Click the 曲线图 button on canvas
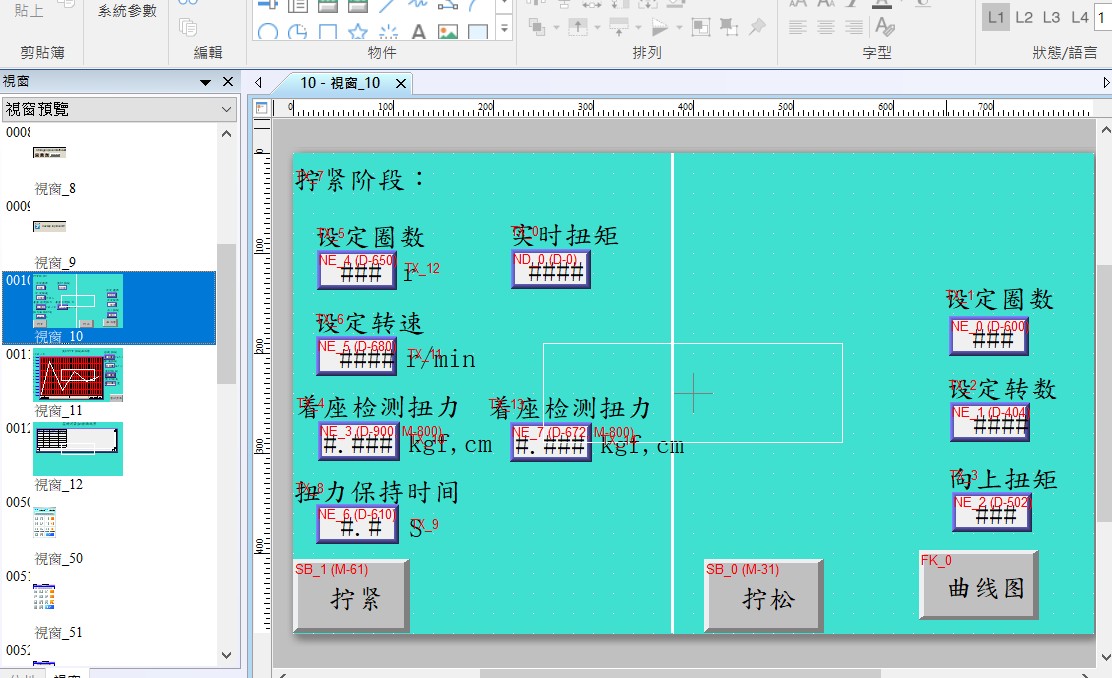The height and width of the screenshot is (678, 1112). [979, 588]
